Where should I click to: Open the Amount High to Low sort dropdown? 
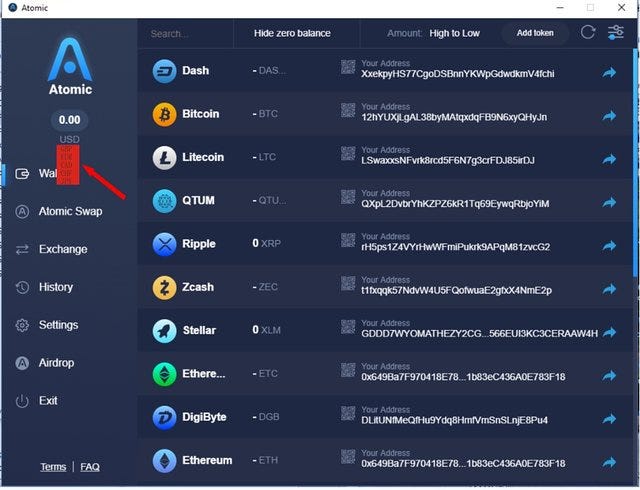point(433,33)
